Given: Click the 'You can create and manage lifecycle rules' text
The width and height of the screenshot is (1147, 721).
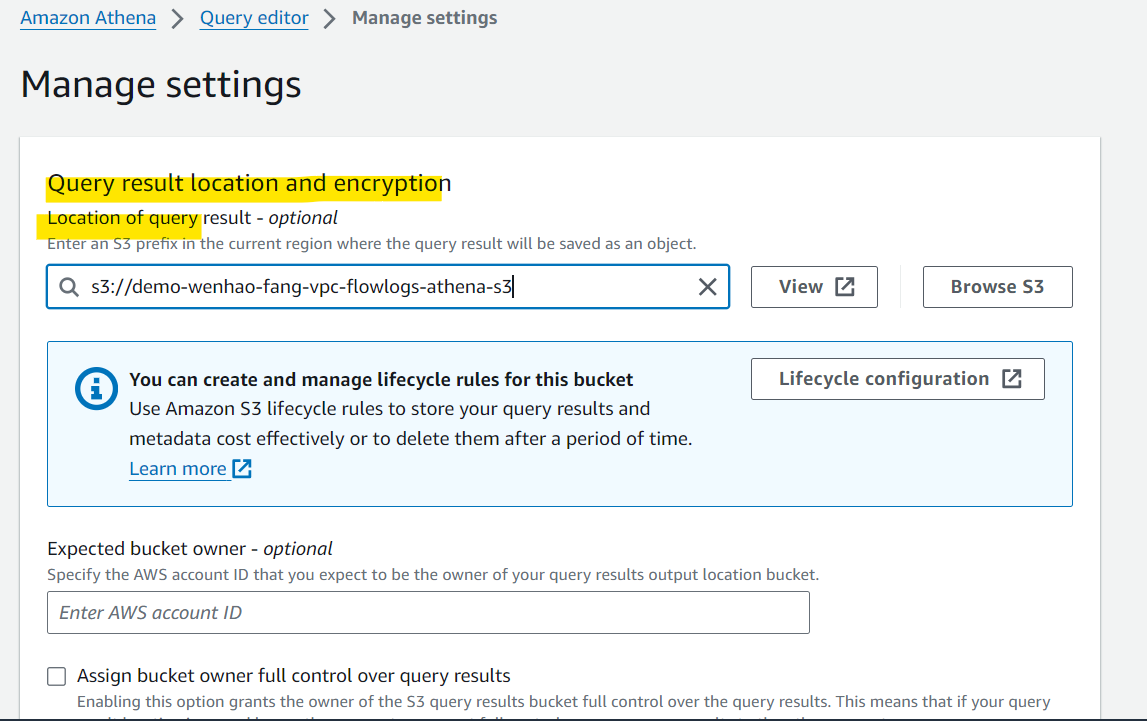Looking at the screenshot, I should [381, 380].
